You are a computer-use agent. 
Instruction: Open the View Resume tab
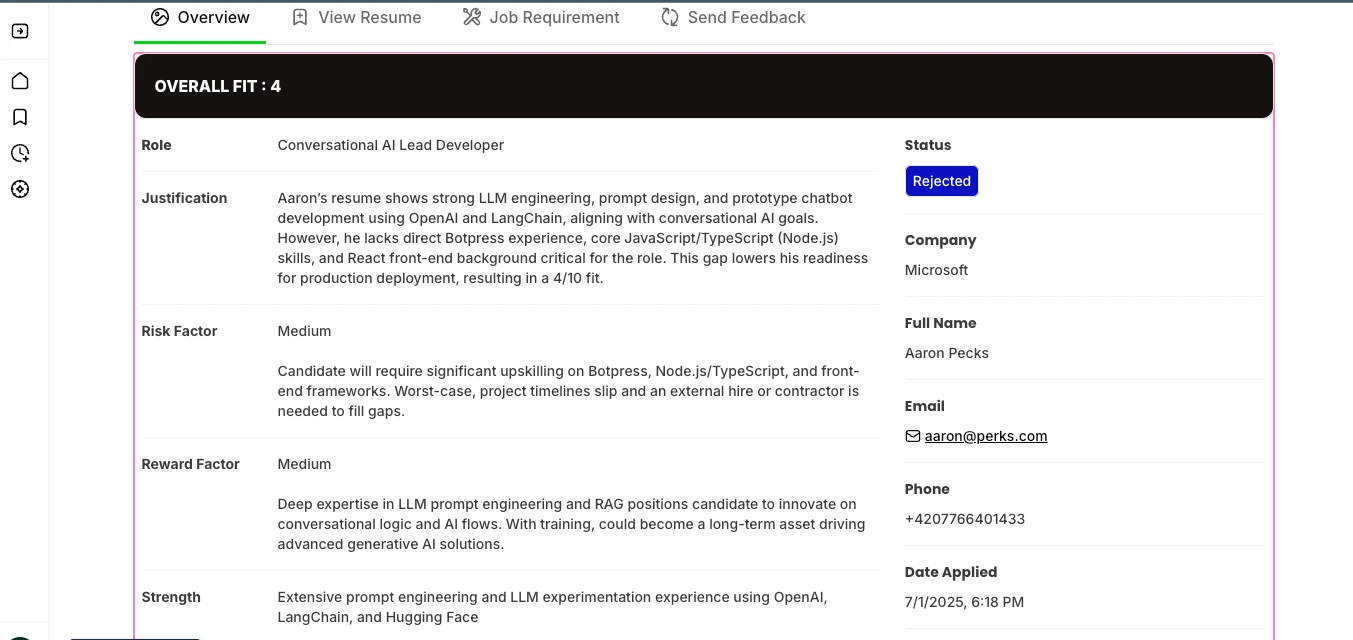click(x=369, y=17)
